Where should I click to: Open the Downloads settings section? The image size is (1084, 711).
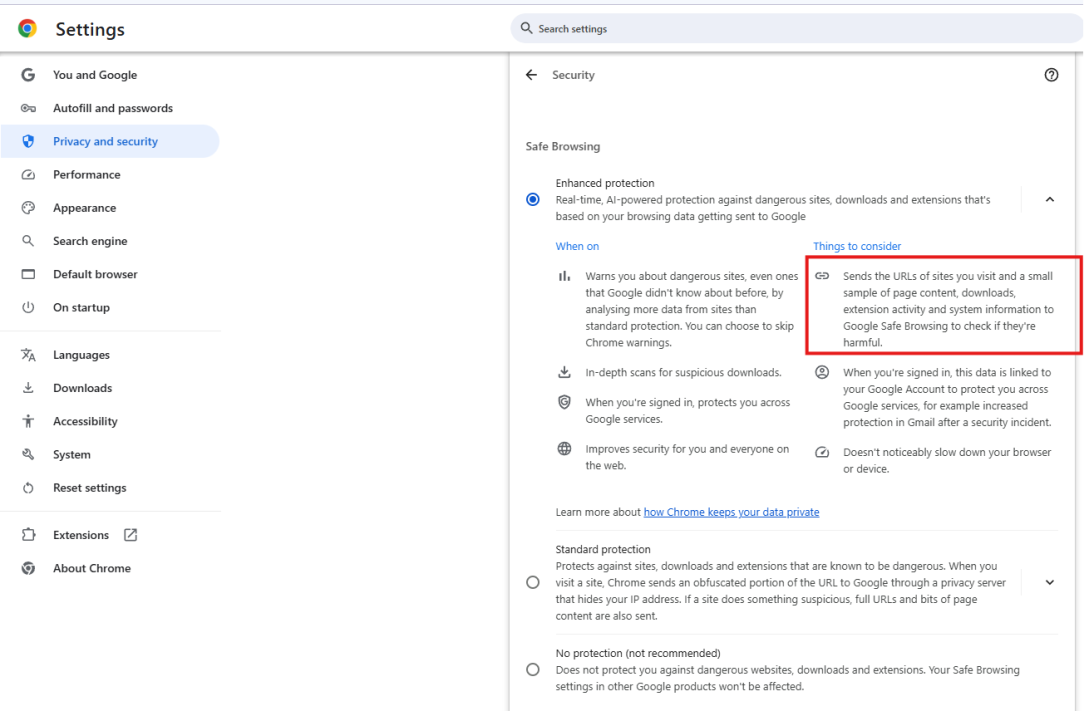pyautogui.click(x=111, y=388)
